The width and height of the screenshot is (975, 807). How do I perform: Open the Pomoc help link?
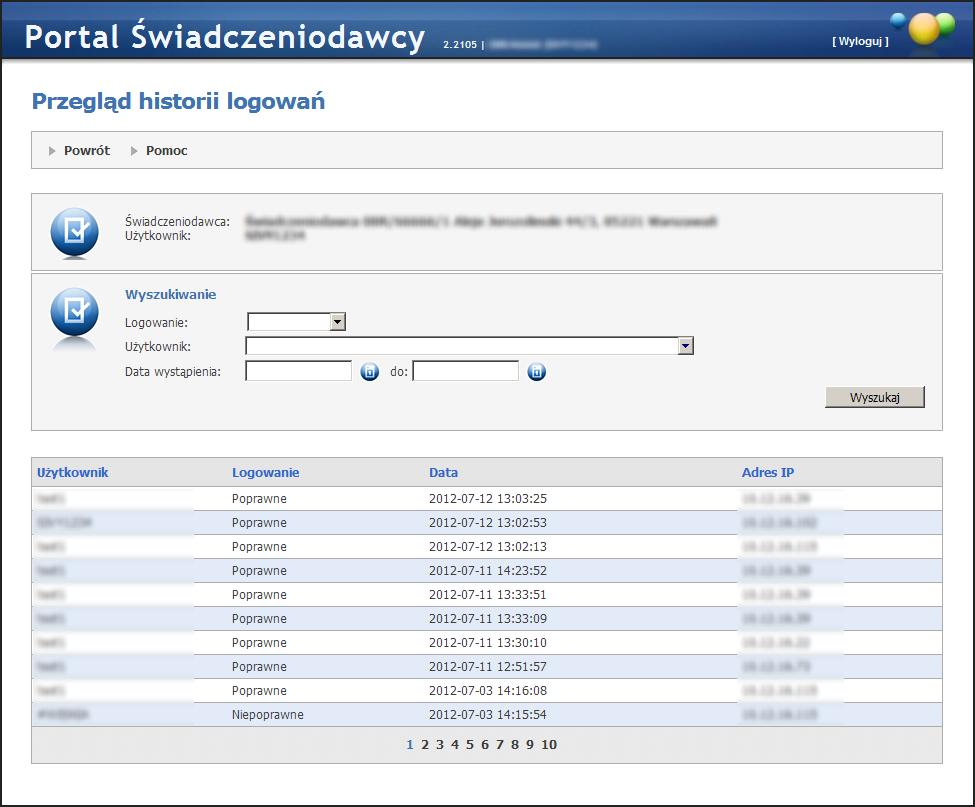(x=167, y=150)
